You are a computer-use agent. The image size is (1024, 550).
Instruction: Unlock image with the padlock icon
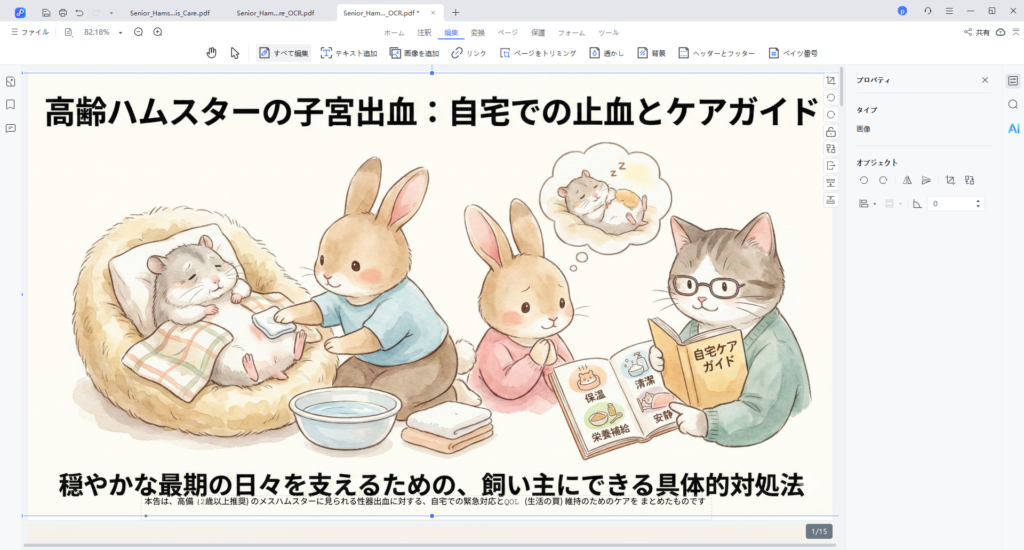coord(831,132)
